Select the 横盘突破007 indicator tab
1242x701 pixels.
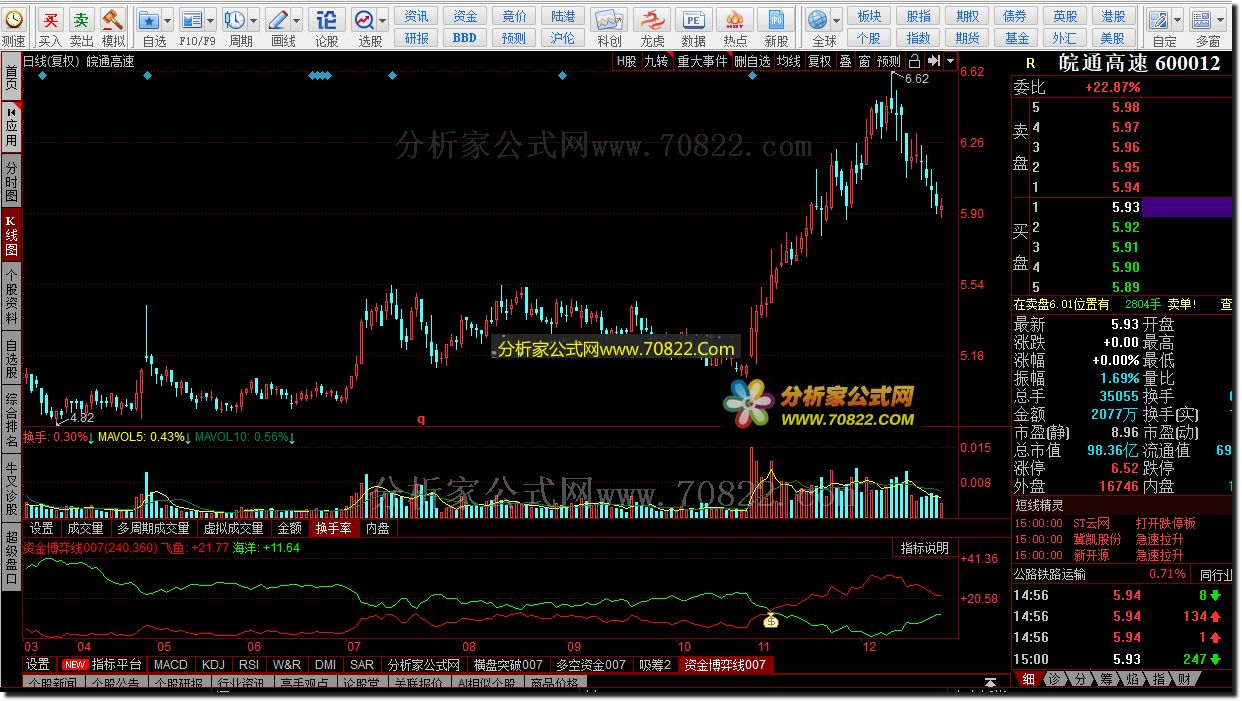tap(508, 664)
